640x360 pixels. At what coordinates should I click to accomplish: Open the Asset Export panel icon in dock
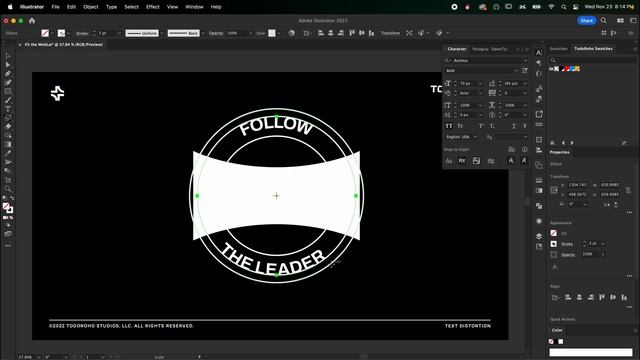[539, 114]
